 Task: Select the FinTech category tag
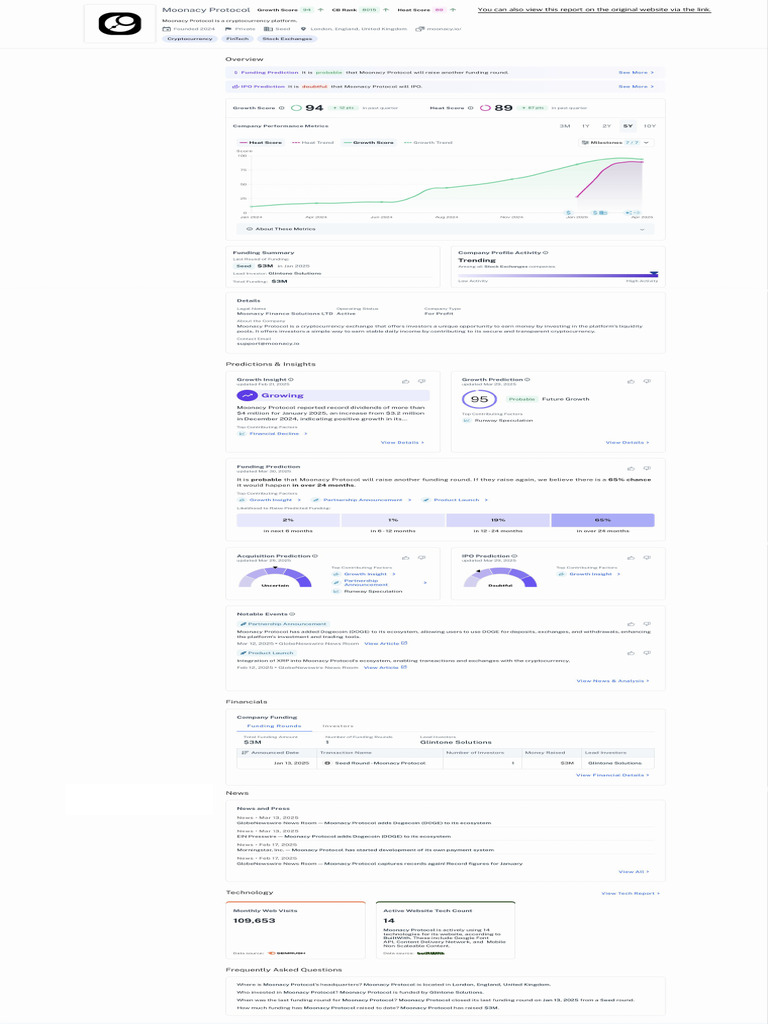click(x=237, y=39)
